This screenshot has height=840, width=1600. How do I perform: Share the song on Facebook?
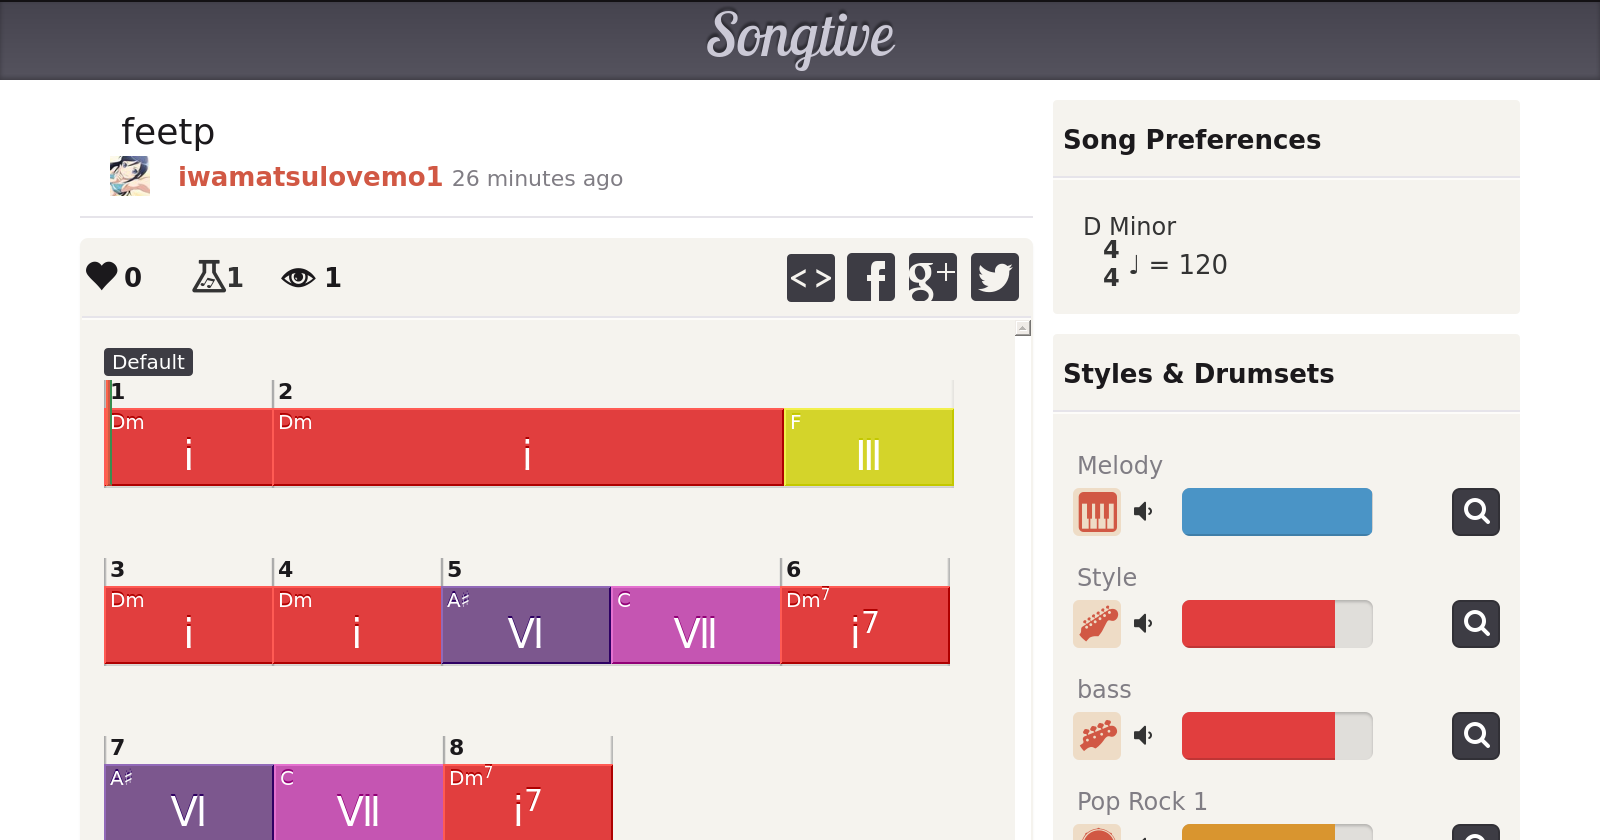click(871, 277)
